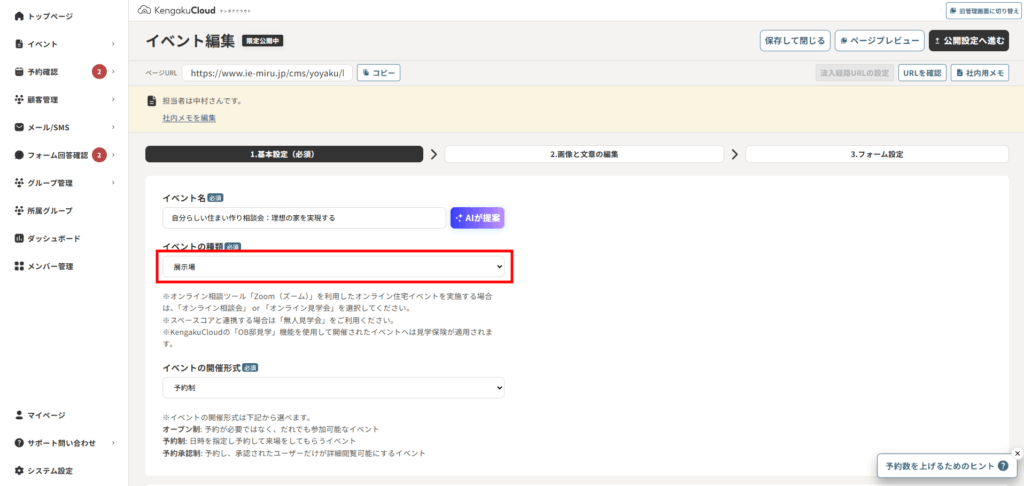Click the 保存して閉じる button
Image resolution: width=1024 pixels, height=486 pixels.
794,41
